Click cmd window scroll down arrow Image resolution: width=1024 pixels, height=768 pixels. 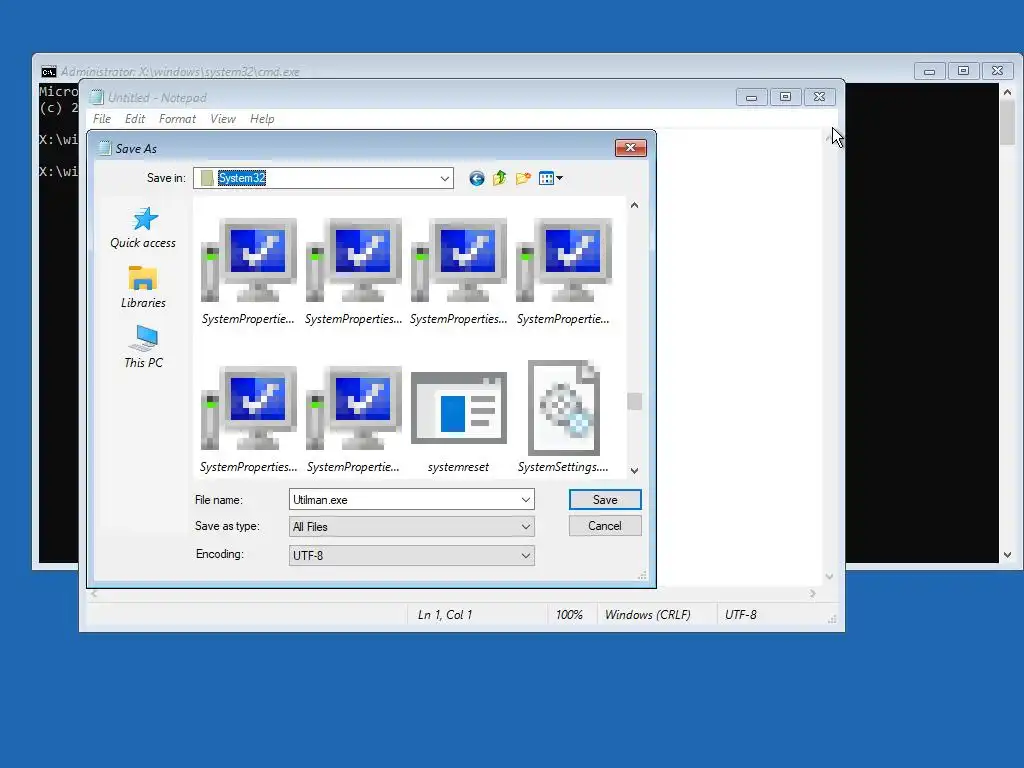click(1008, 554)
